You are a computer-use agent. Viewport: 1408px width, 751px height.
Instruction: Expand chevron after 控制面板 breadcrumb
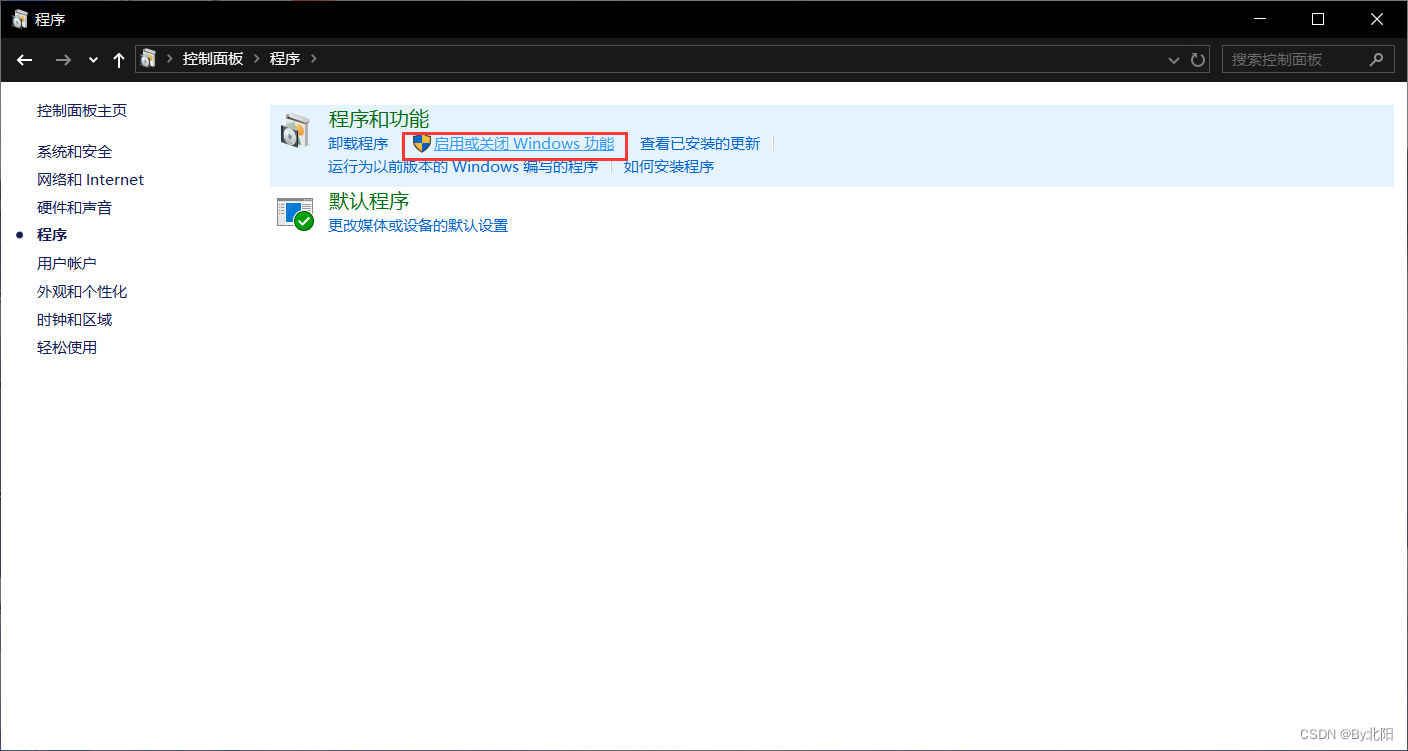[x=257, y=59]
